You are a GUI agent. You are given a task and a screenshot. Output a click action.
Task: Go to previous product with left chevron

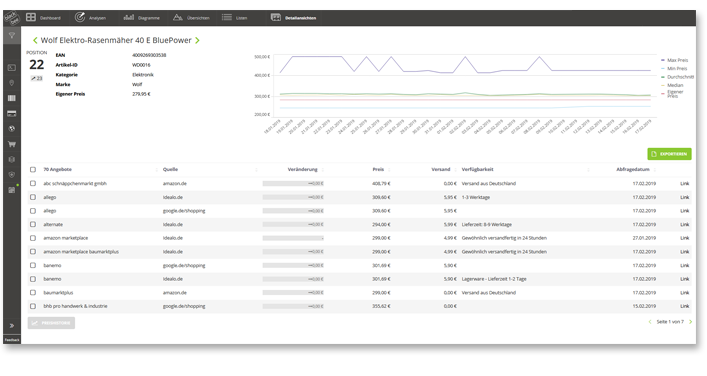[35, 40]
